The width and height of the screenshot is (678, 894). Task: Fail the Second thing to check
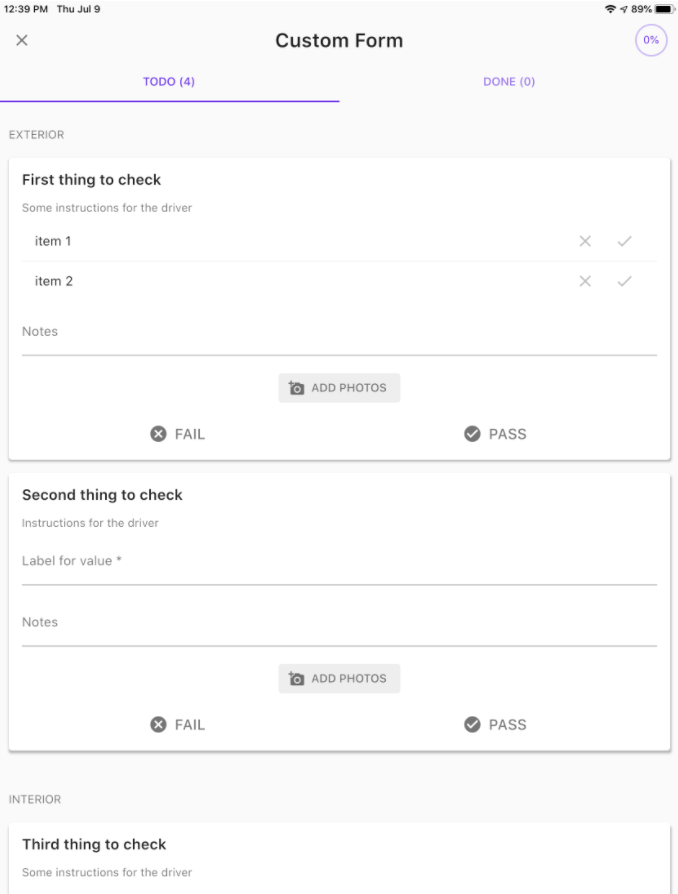pos(178,725)
